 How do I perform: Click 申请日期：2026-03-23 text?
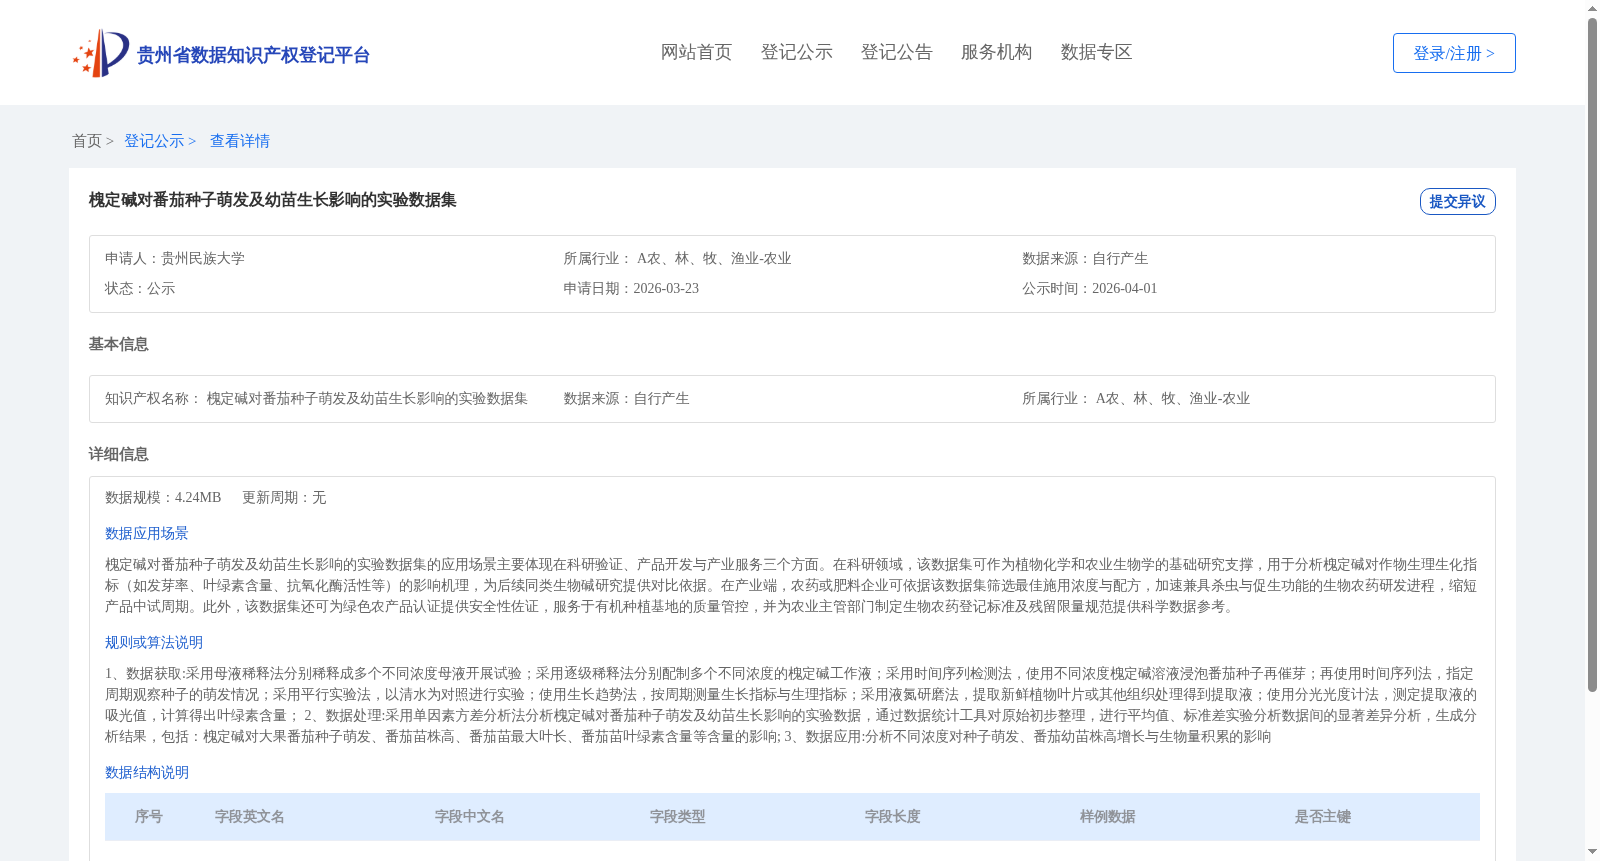[631, 288]
